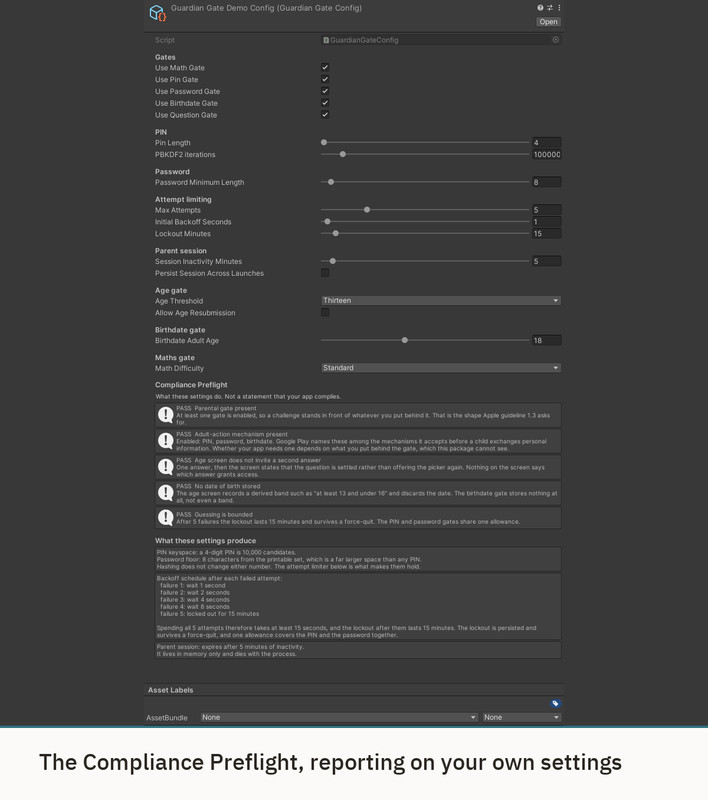Click the Script field object picker circle

(555, 40)
